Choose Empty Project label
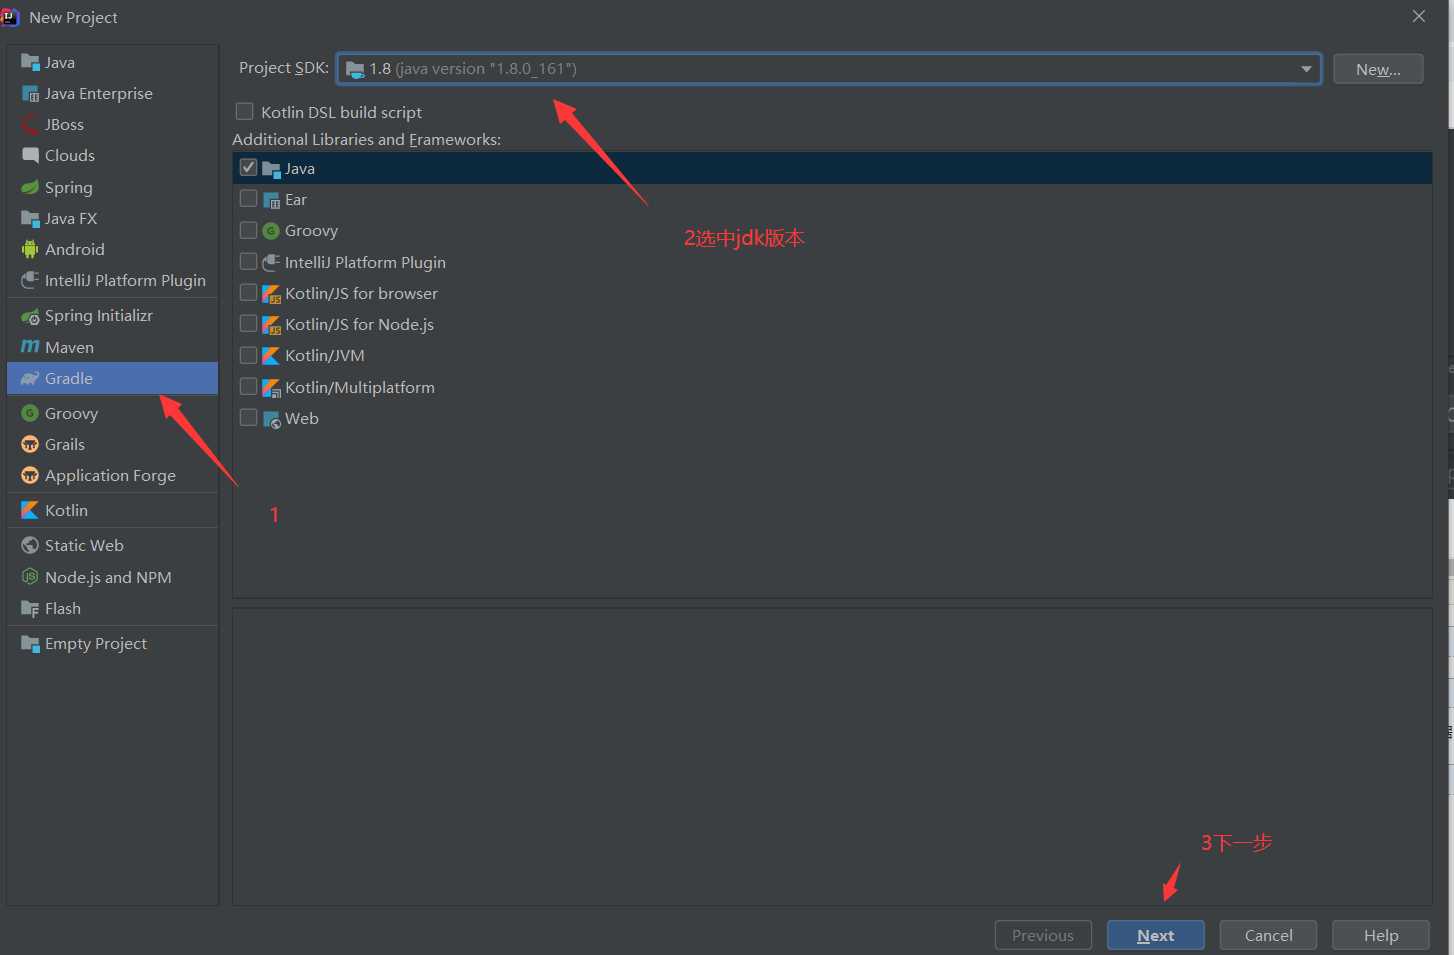1454x955 pixels. click(x=96, y=643)
